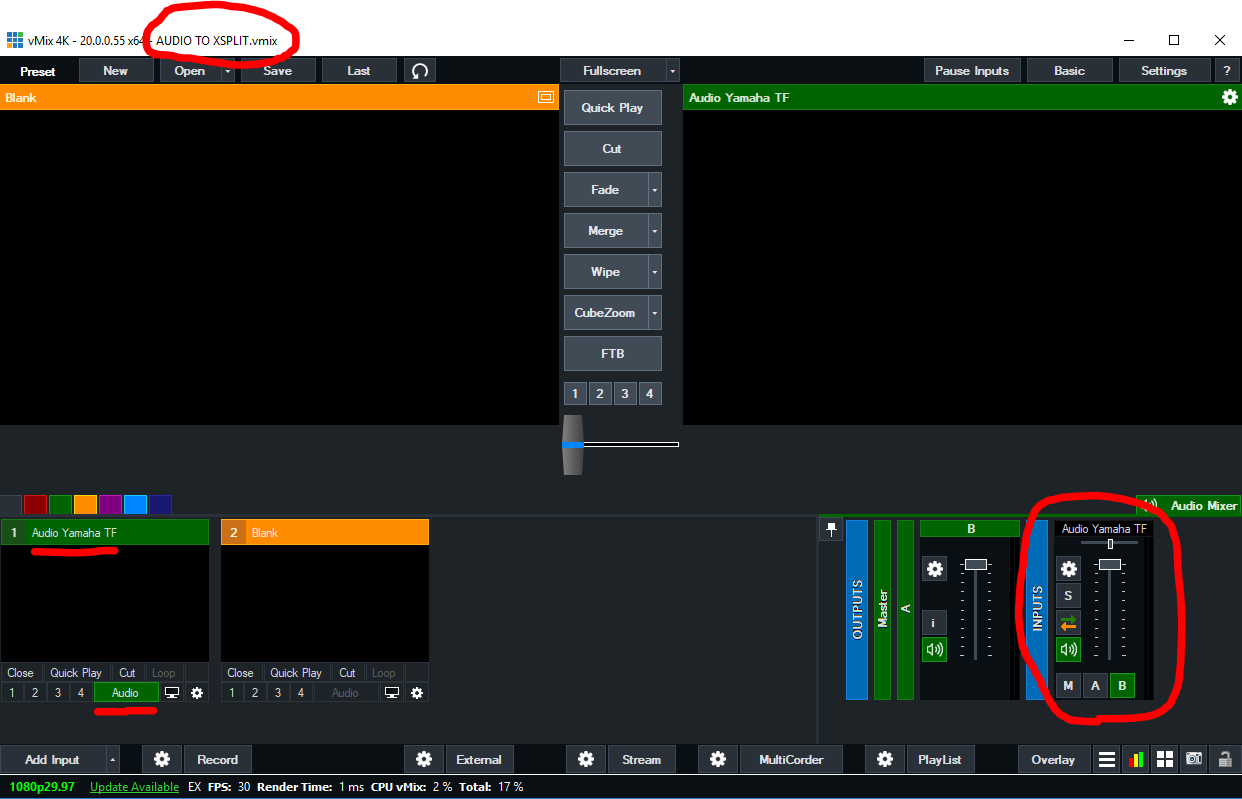The height and width of the screenshot is (799, 1242).
Task: Toggle the green Audio button on input 1
Action: 126,692
